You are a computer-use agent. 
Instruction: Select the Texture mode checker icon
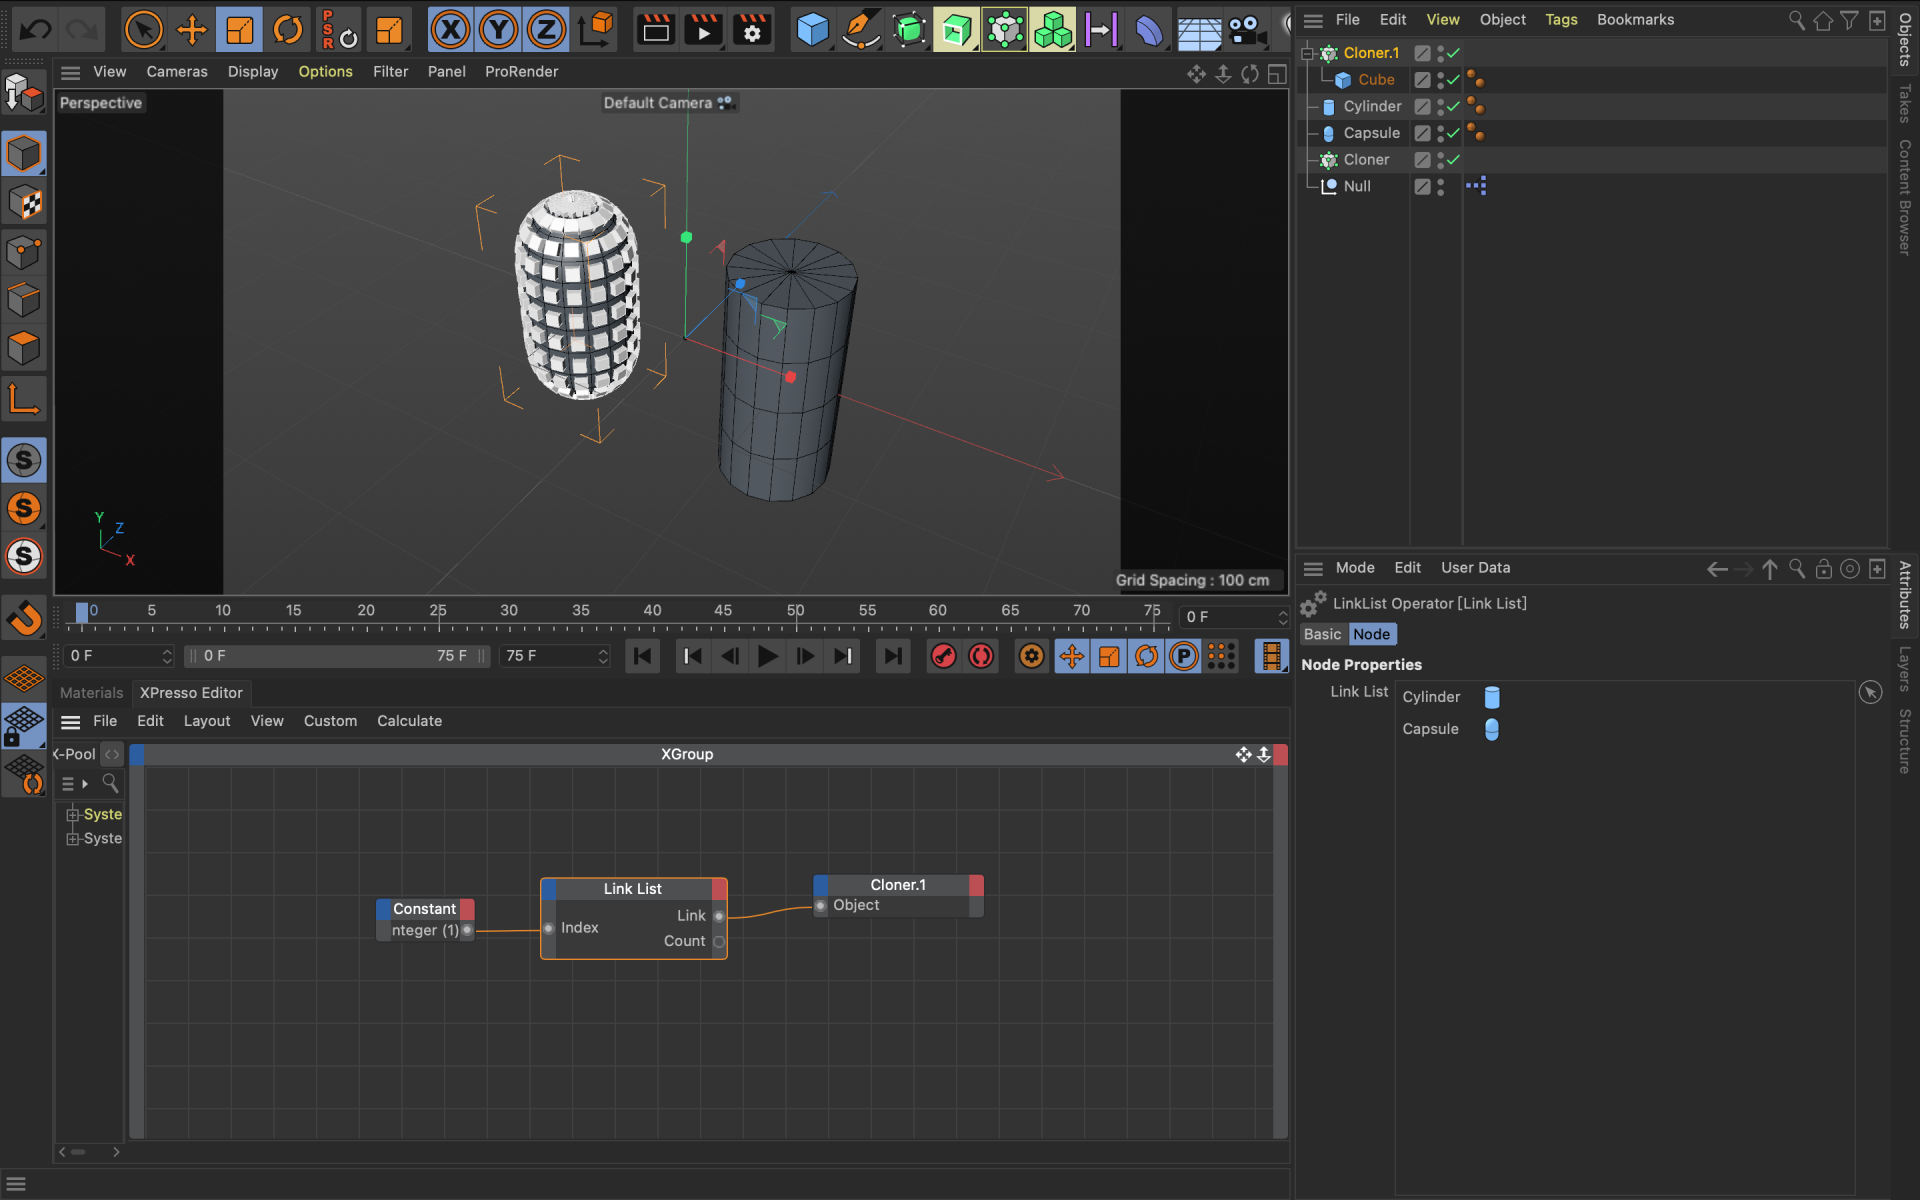pos(24,203)
